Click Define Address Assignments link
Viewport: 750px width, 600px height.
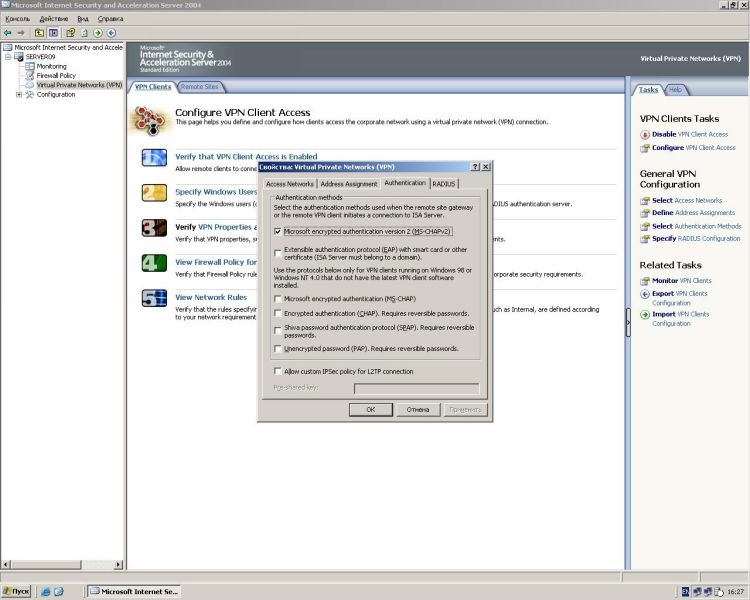(693, 213)
